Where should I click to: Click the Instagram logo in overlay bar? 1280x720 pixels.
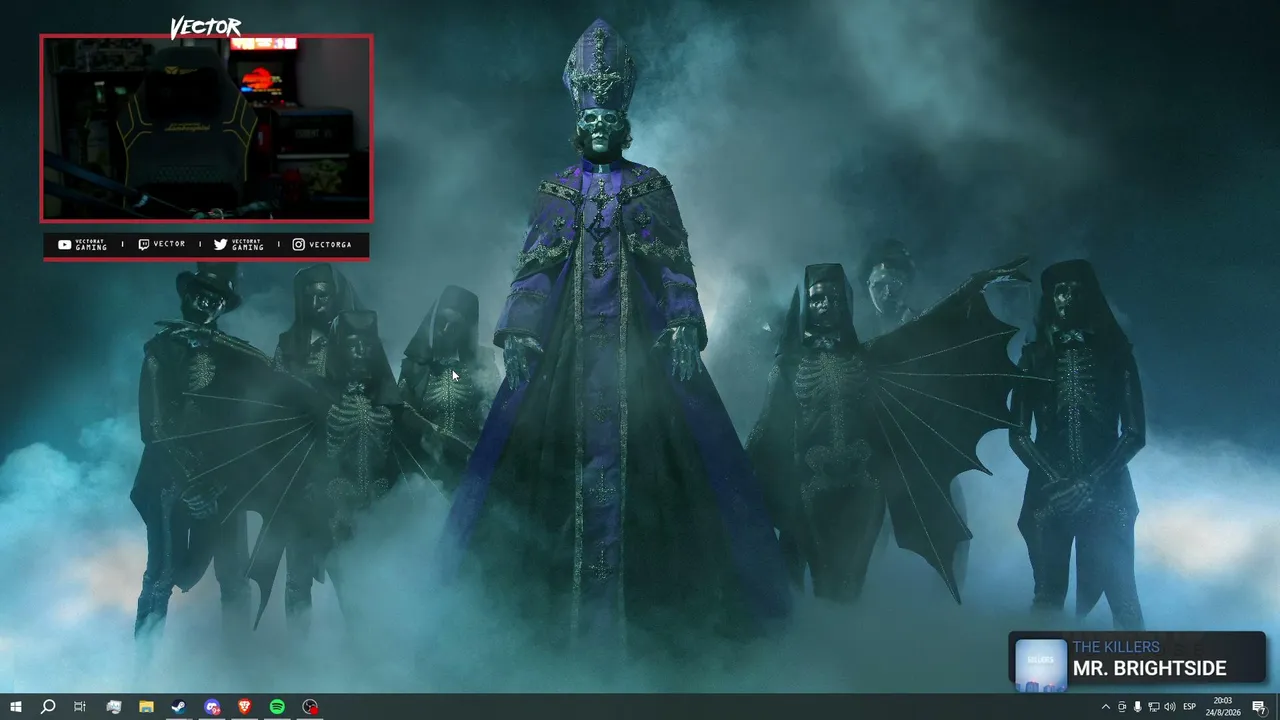pos(298,244)
